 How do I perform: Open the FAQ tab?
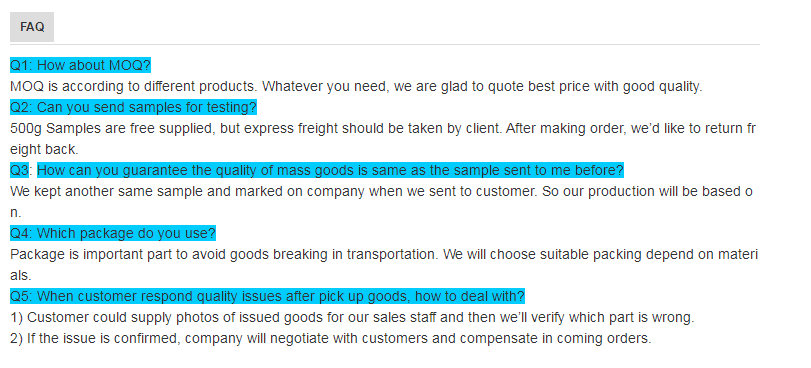[x=32, y=27]
